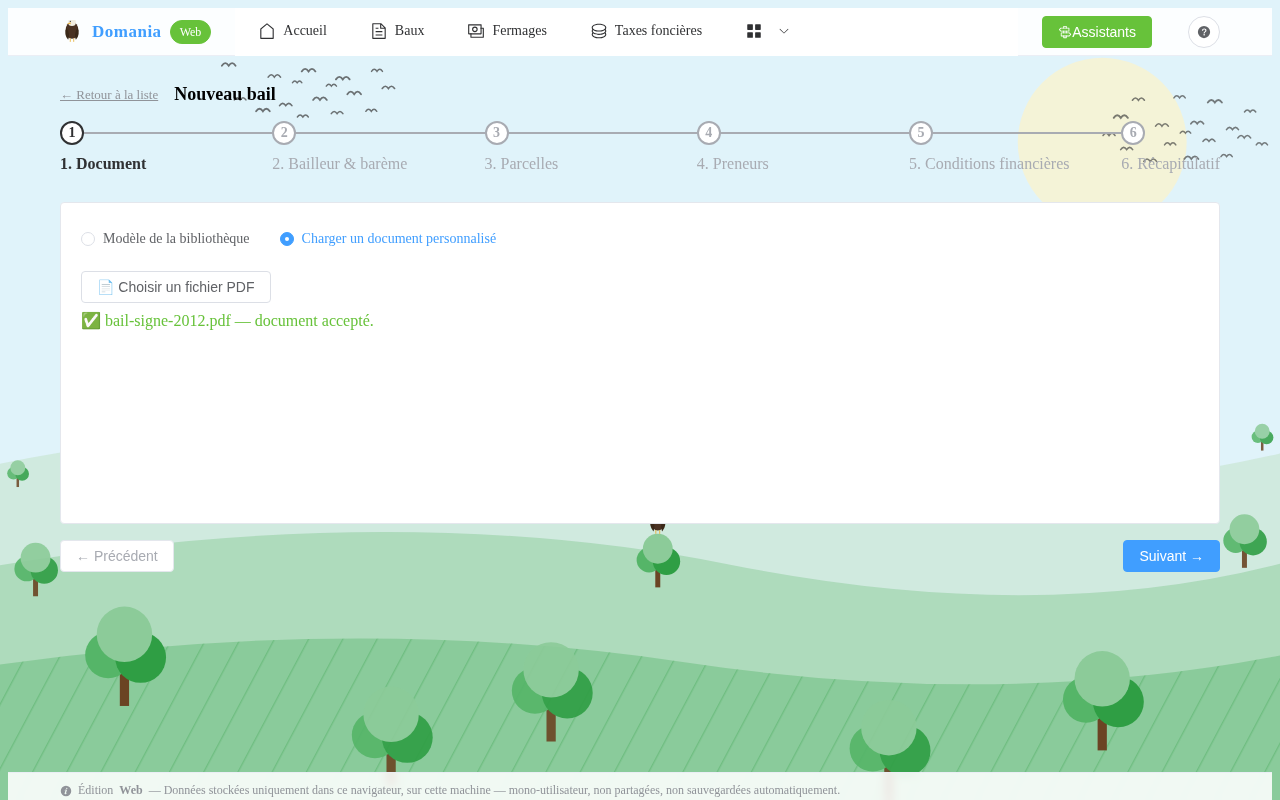This screenshot has height=800, width=1280.
Task: Open the Fermages menu item
Action: click(507, 31)
